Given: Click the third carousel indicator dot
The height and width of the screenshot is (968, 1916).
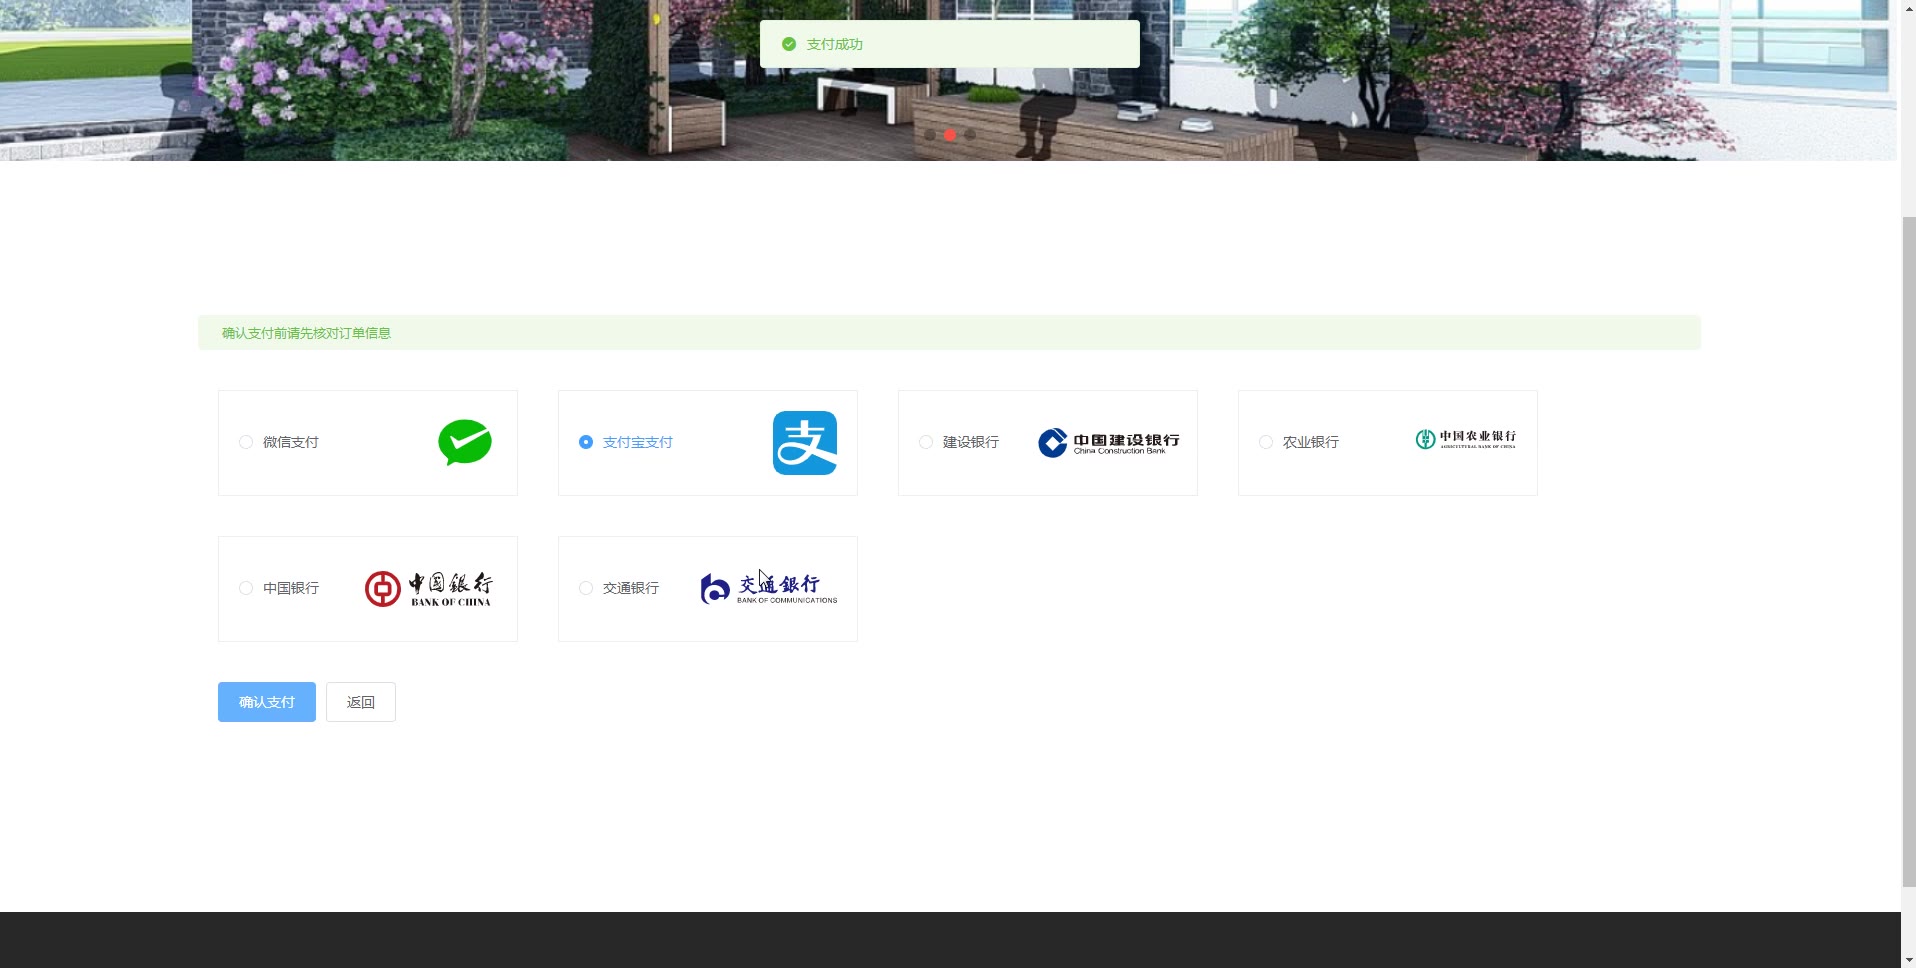Looking at the screenshot, I should click(970, 135).
